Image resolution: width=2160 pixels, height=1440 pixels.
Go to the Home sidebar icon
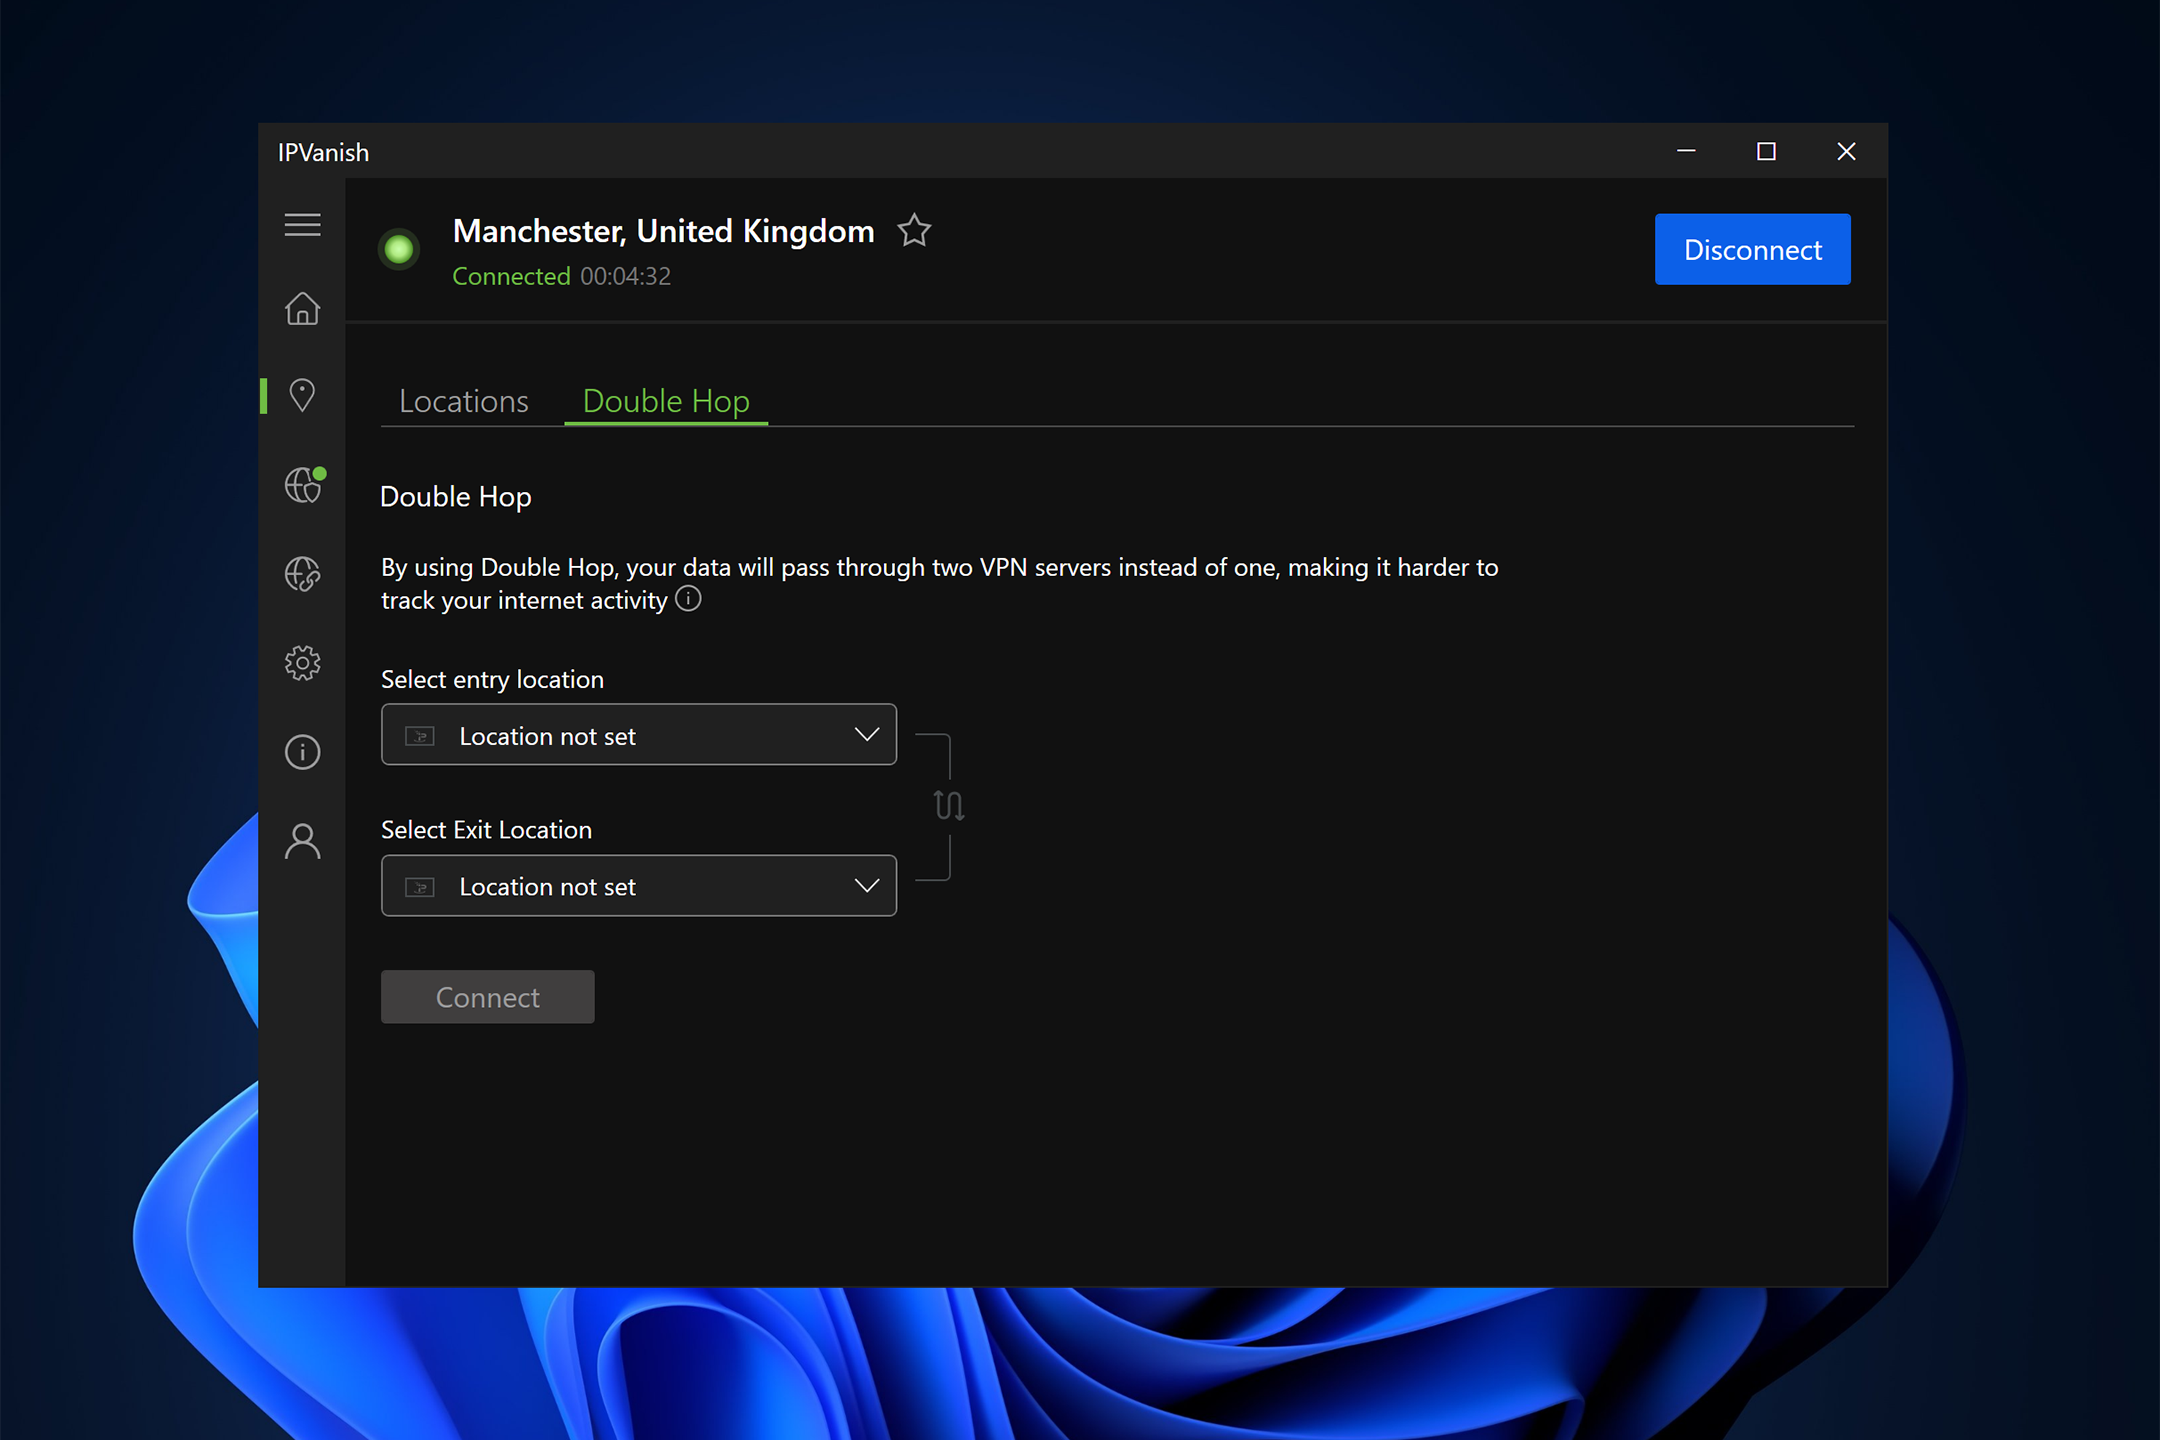[x=302, y=308]
